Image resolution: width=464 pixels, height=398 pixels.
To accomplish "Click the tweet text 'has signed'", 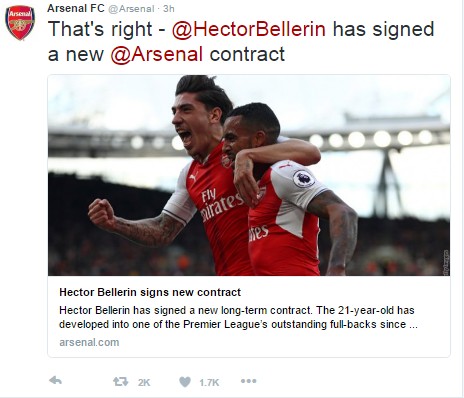I will 384,30.
